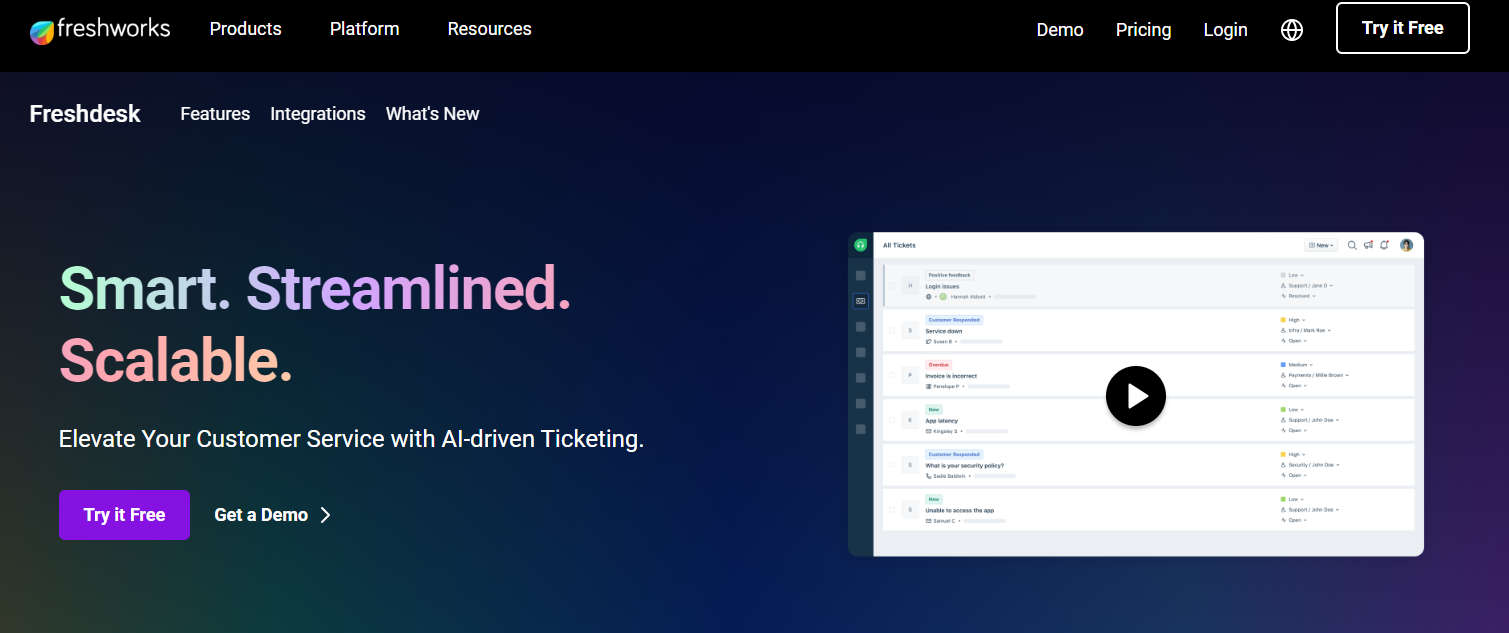Click the H avatar on the Login issues ticket
Image resolution: width=1509 pixels, height=633 pixels.
(910, 285)
